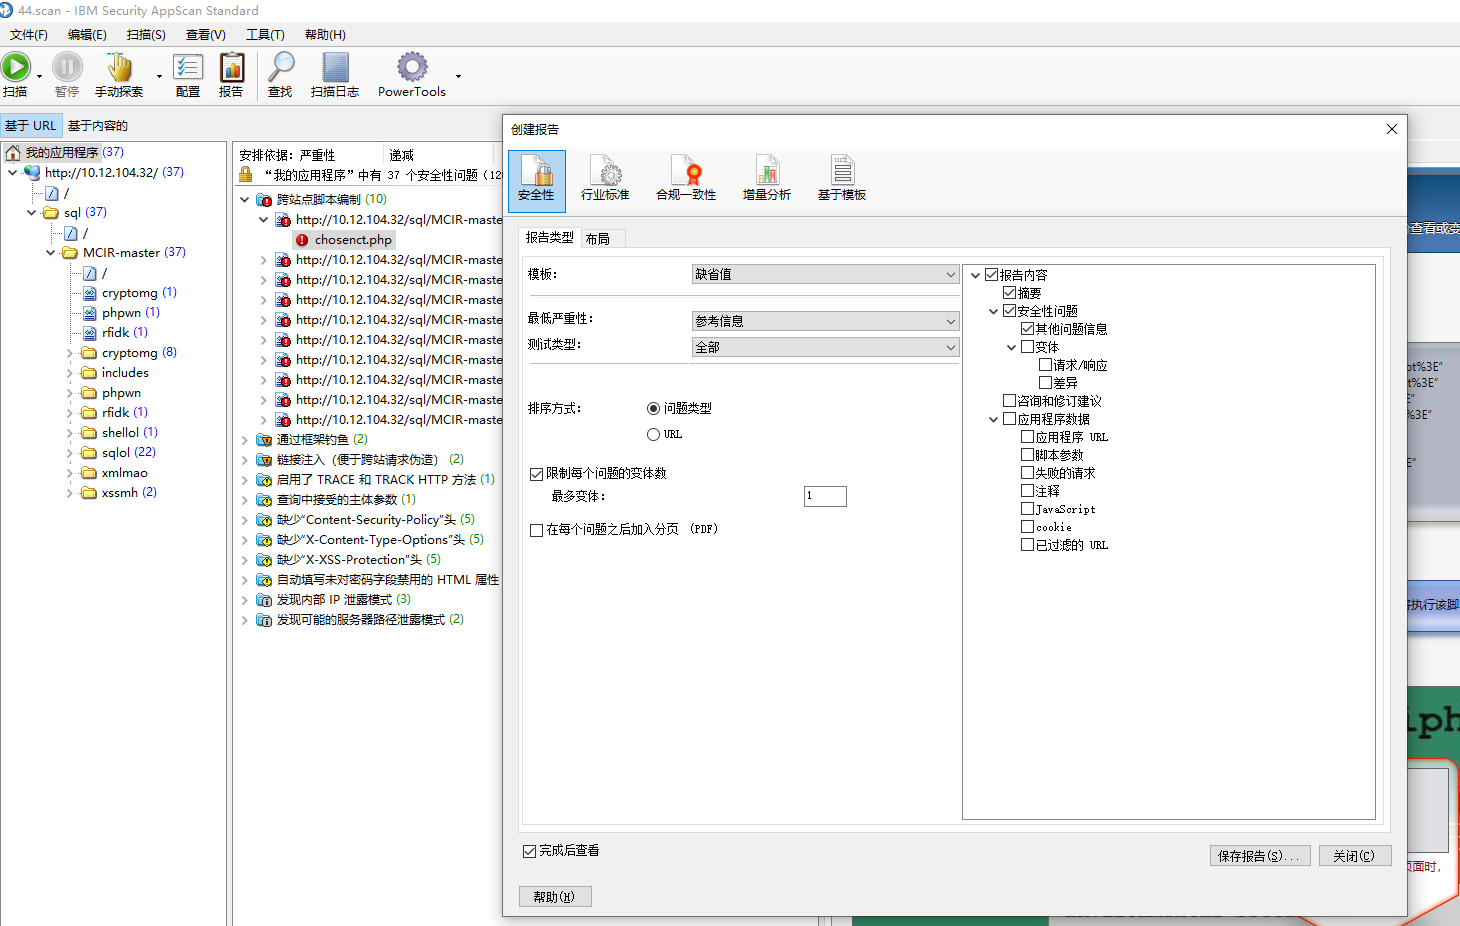Image resolution: width=1460 pixels, height=926 pixels.
Task: Open the 测试类型 dropdown
Action: pos(824,346)
